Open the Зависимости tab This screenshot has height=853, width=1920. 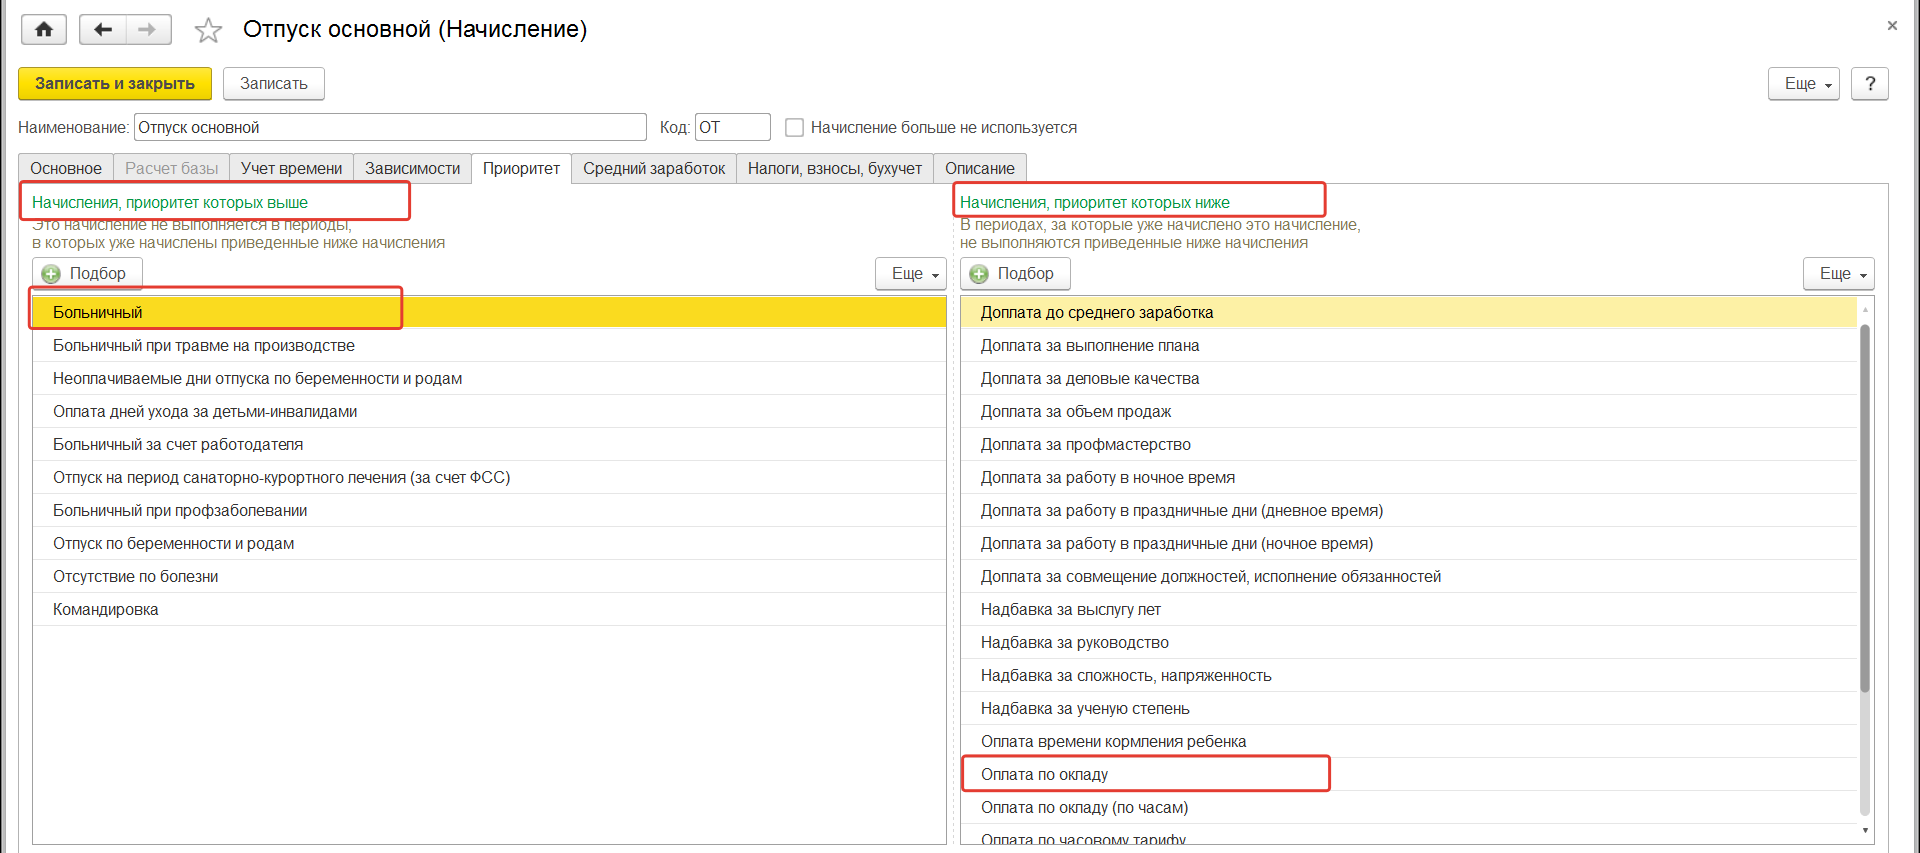[x=412, y=168]
